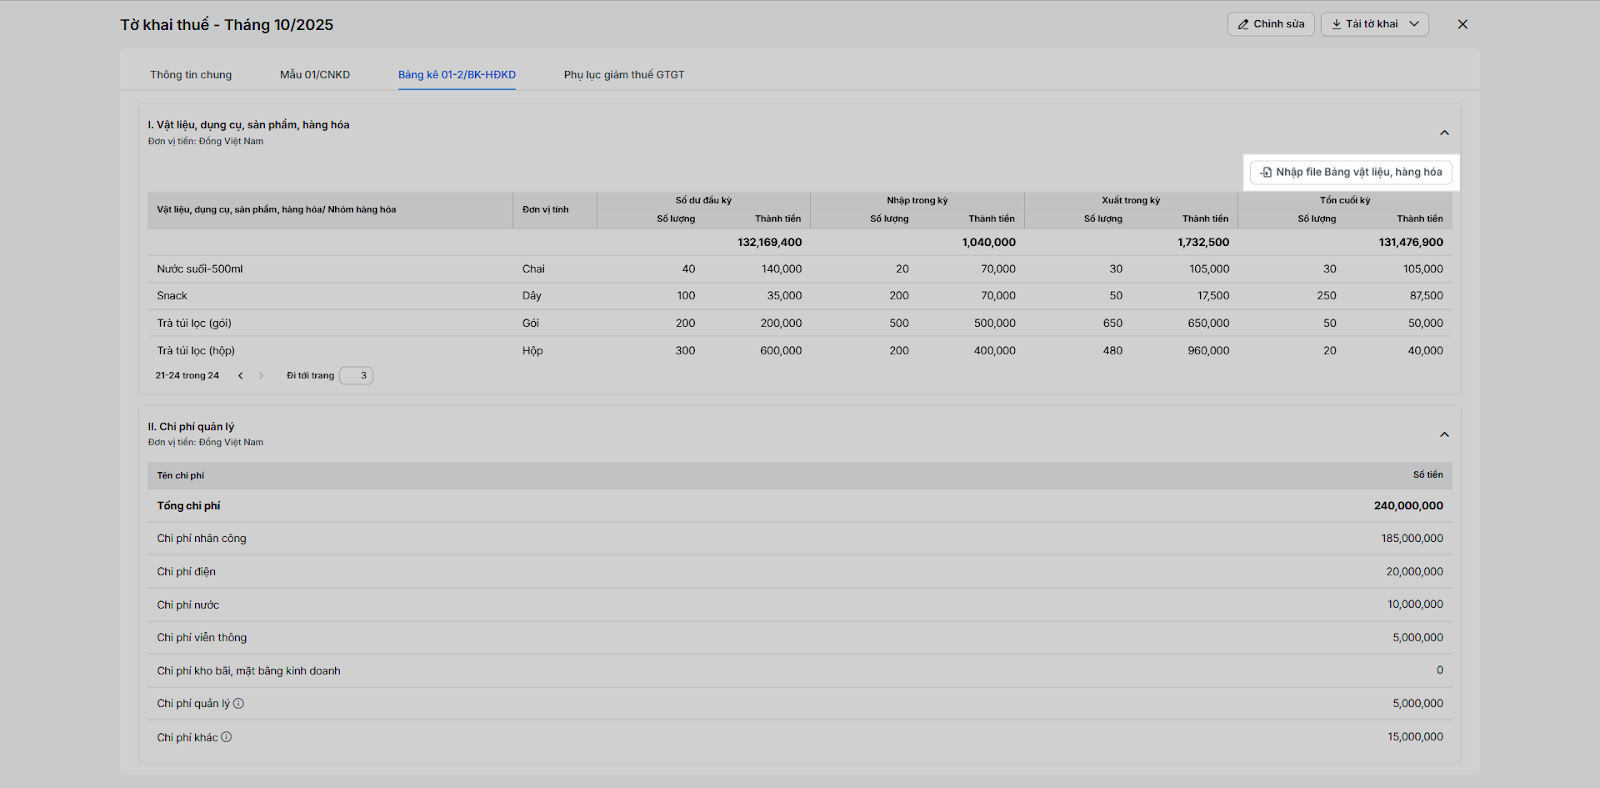
Task: Select the Bảng kê 01-2/BK-HĐKD tab
Action: click(x=457, y=75)
